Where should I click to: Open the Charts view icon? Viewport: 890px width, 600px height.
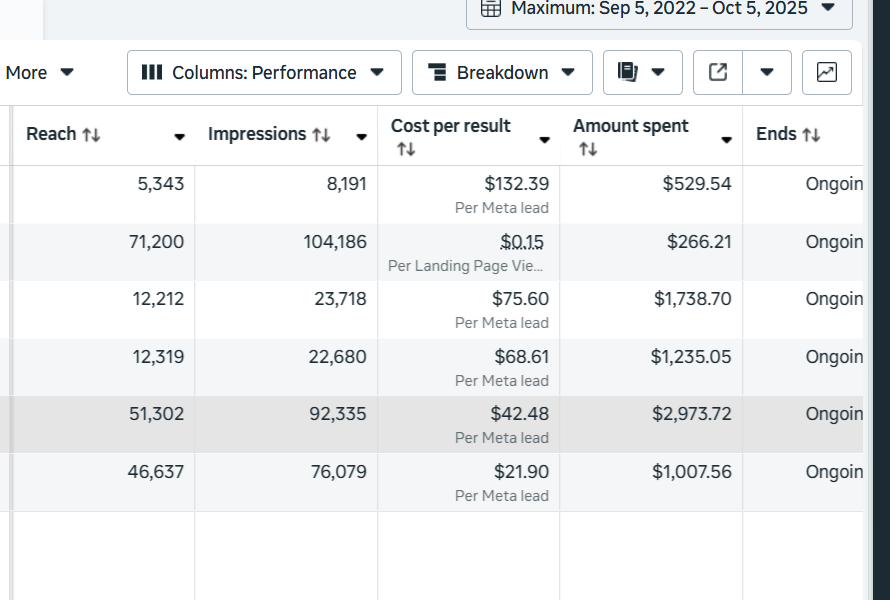coord(827,72)
